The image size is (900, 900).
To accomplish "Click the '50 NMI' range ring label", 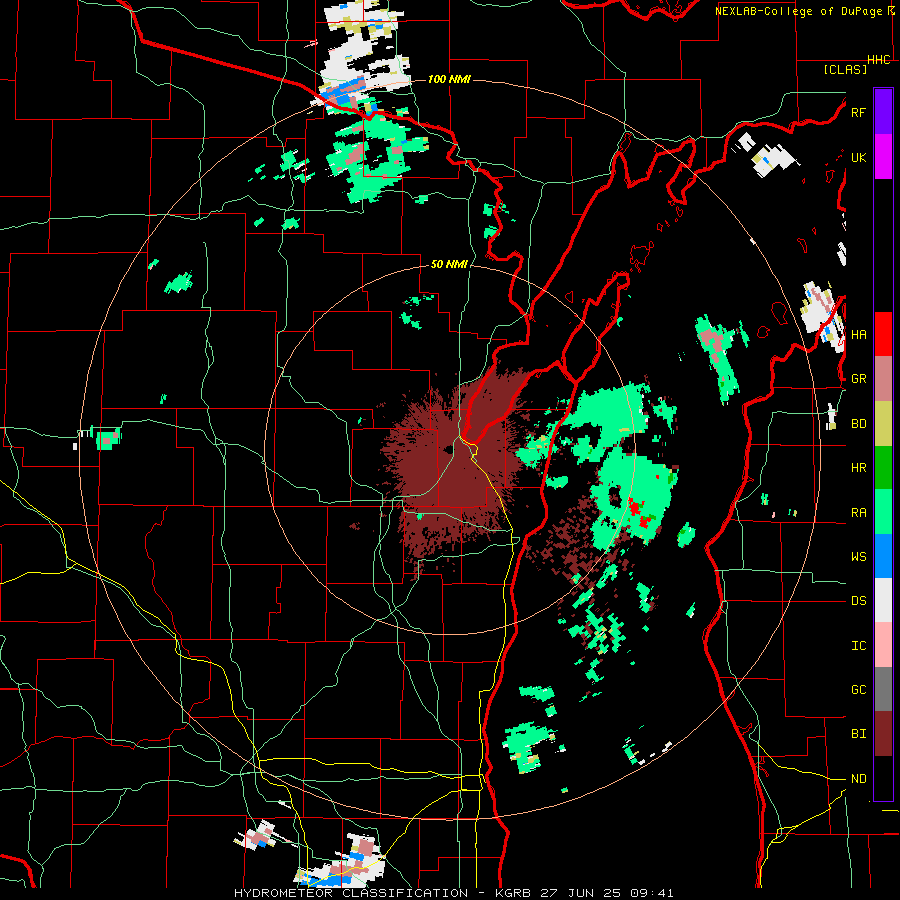I will coord(449,264).
